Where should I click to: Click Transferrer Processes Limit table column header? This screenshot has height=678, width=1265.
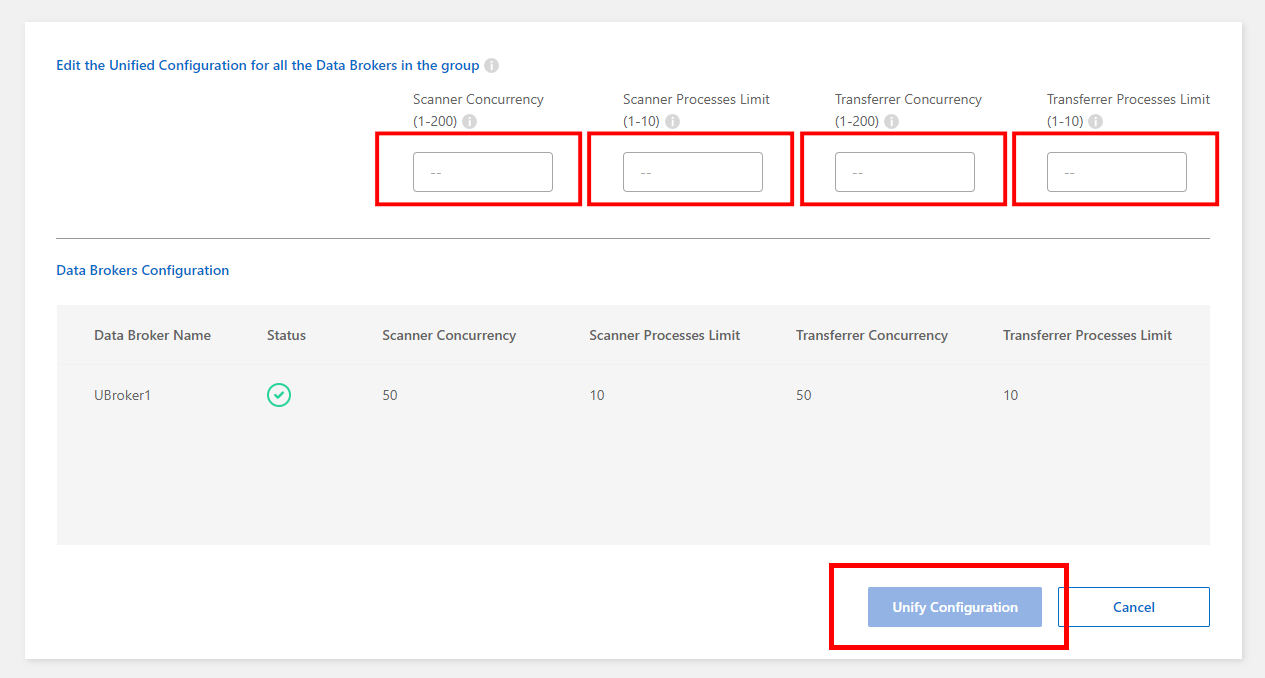coord(1087,335)
